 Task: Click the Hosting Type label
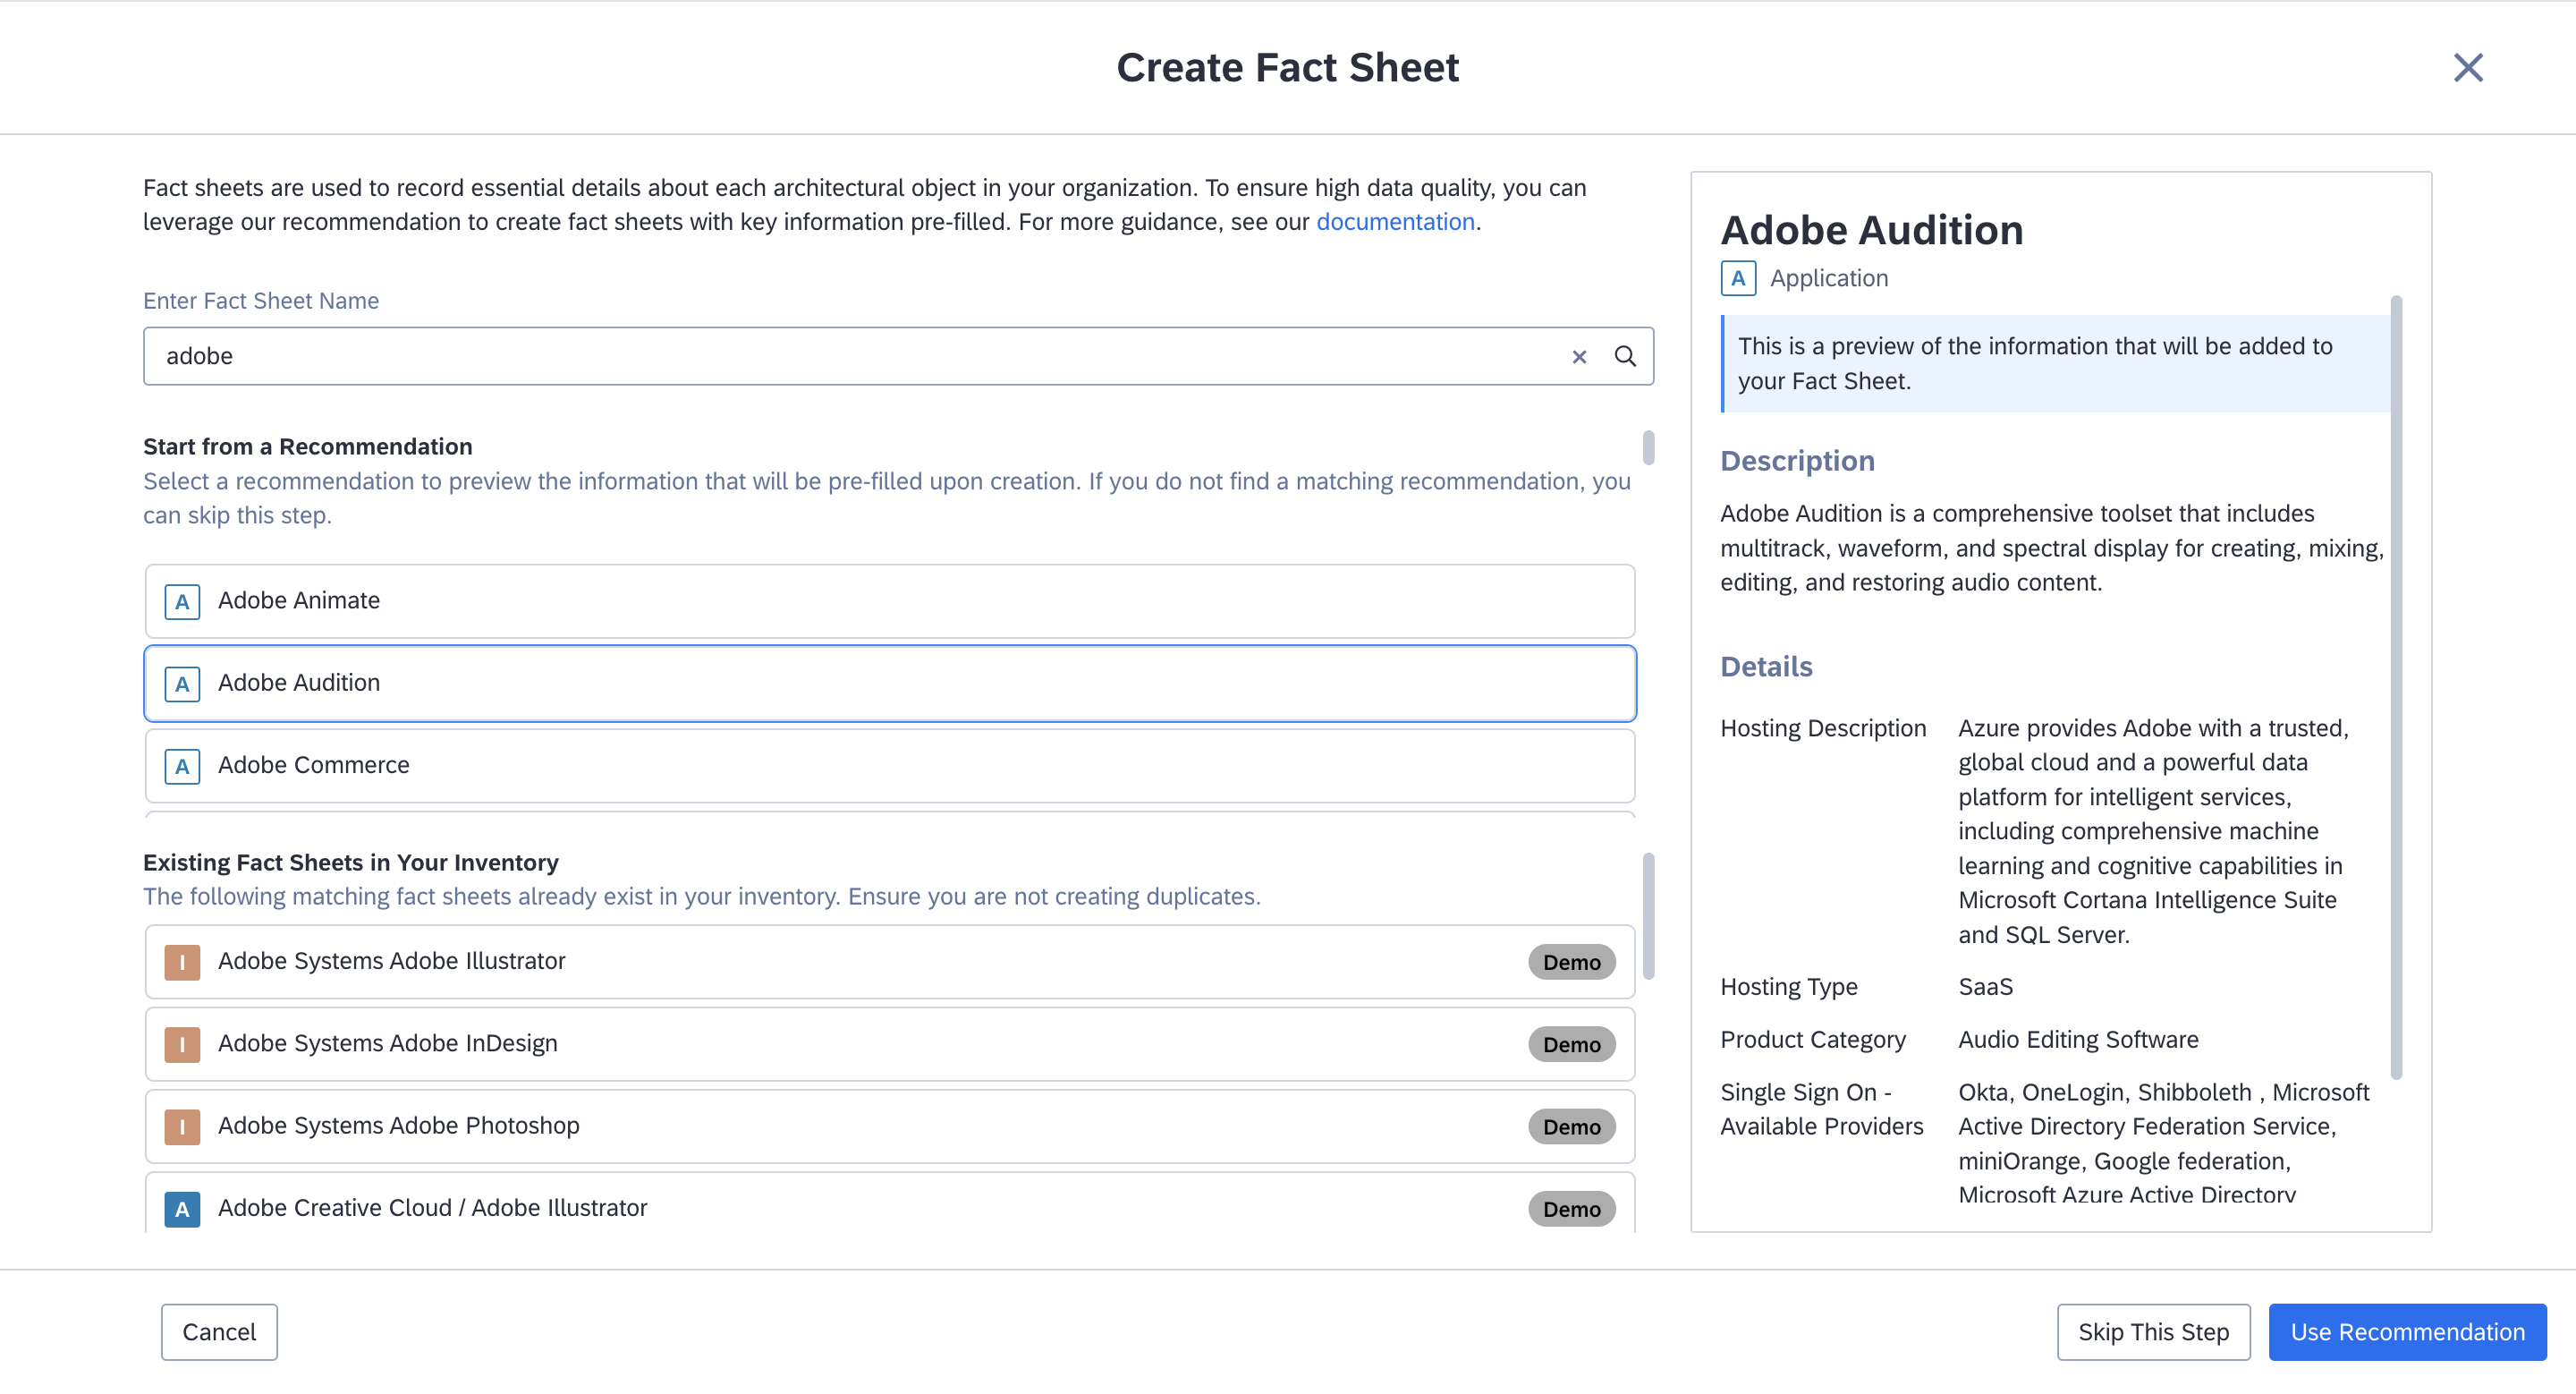point(1788,987)
